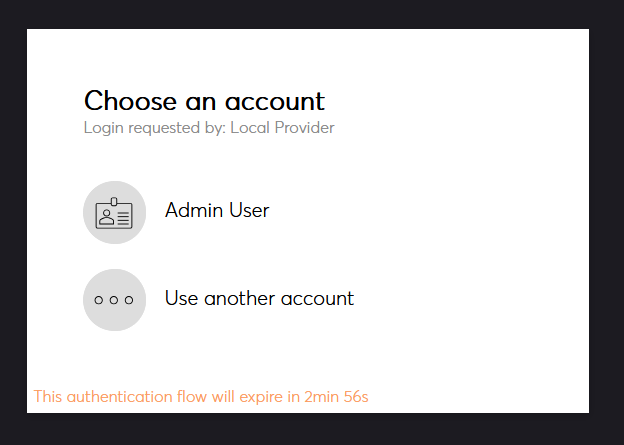Click the rightmost dot of the ellipsis icon
Screen dimensions: 624x445
(129, 300)
